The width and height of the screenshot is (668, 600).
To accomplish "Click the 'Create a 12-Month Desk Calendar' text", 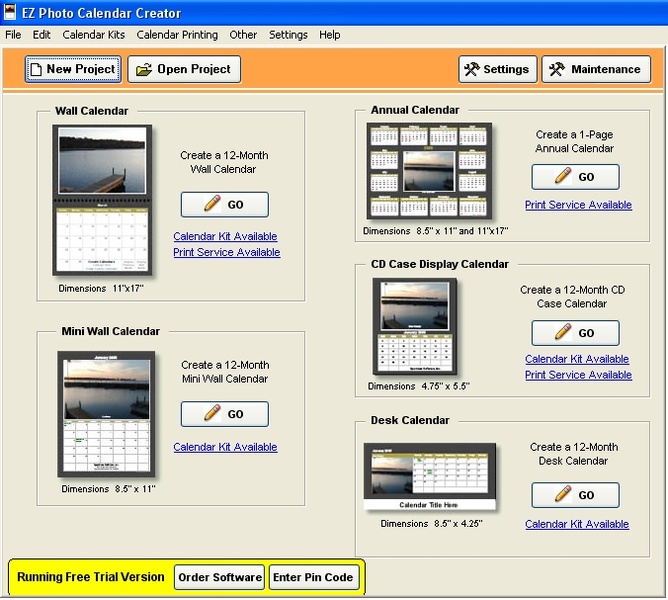I will point(574,454).
